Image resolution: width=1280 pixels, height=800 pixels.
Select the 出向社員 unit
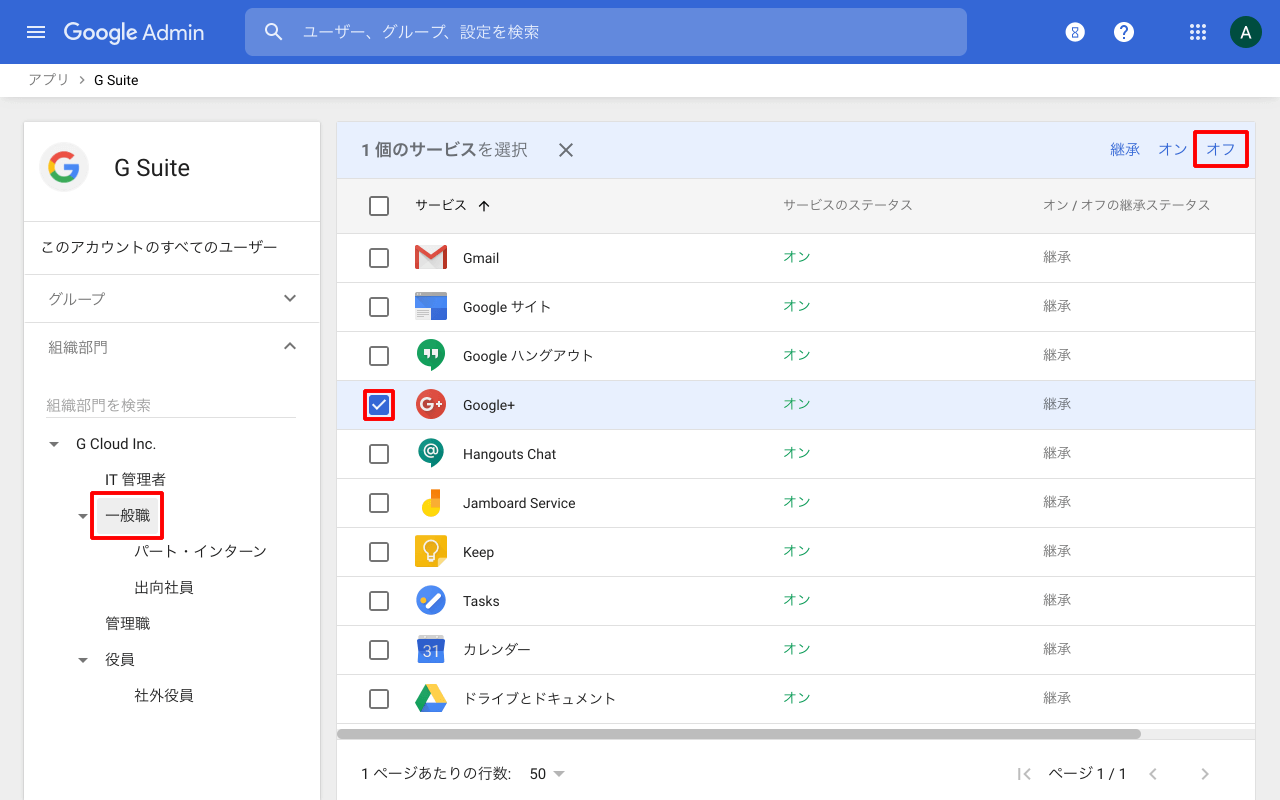click(x=164, y=588)
